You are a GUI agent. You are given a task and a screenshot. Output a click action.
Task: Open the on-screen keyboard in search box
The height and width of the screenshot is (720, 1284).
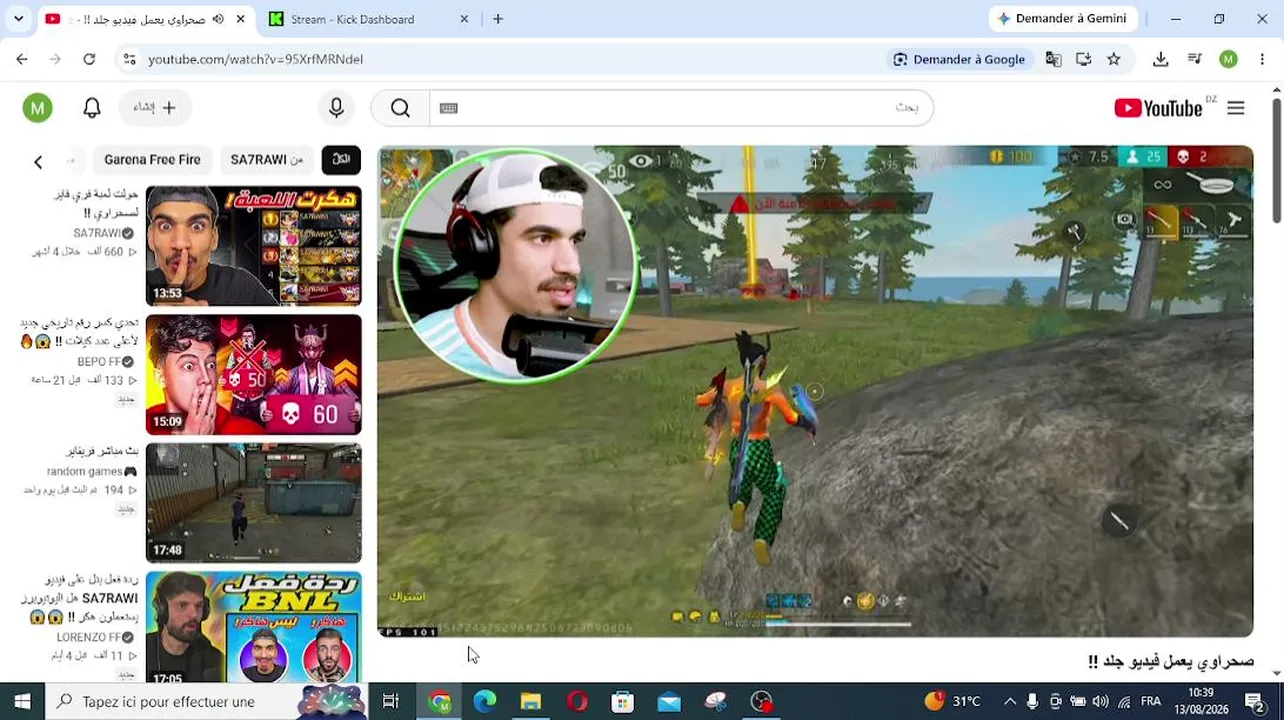click(449, 108)
